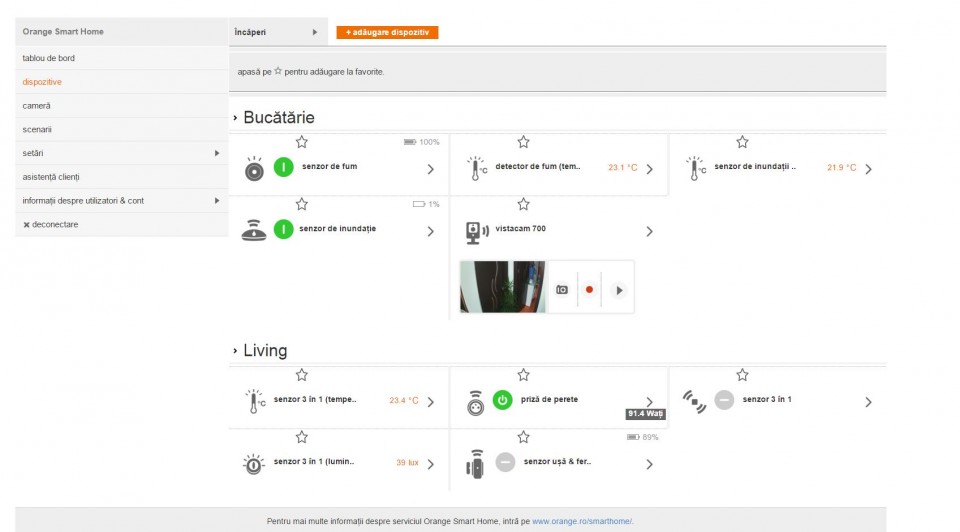Star the Bucătărie senzor de inundații 21.9 °C card
The image size is (960, 532).
(x=742, y=142)
